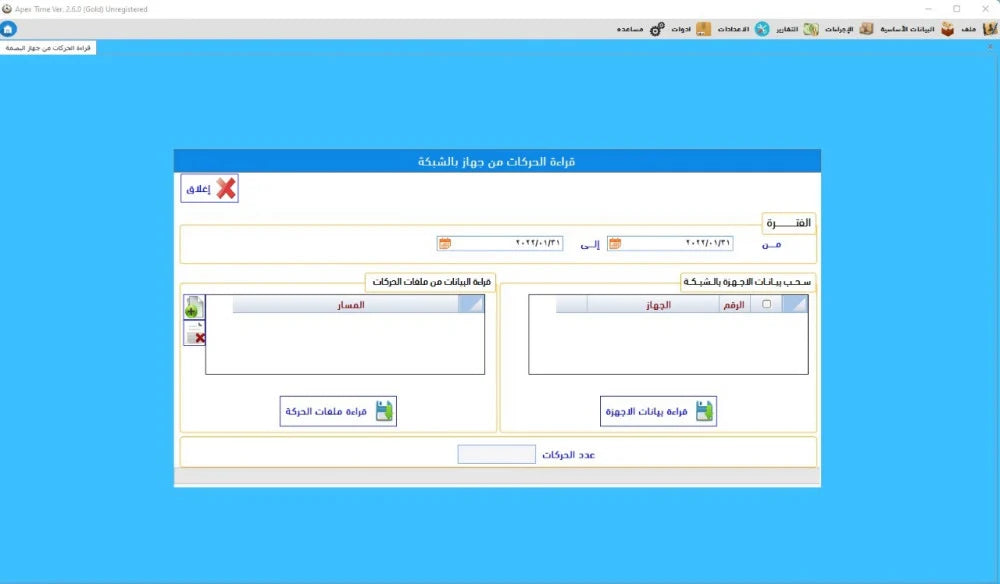Click the home icon at top-left
This screenshot has width=1000, height=584.
[x=9, y=29]
